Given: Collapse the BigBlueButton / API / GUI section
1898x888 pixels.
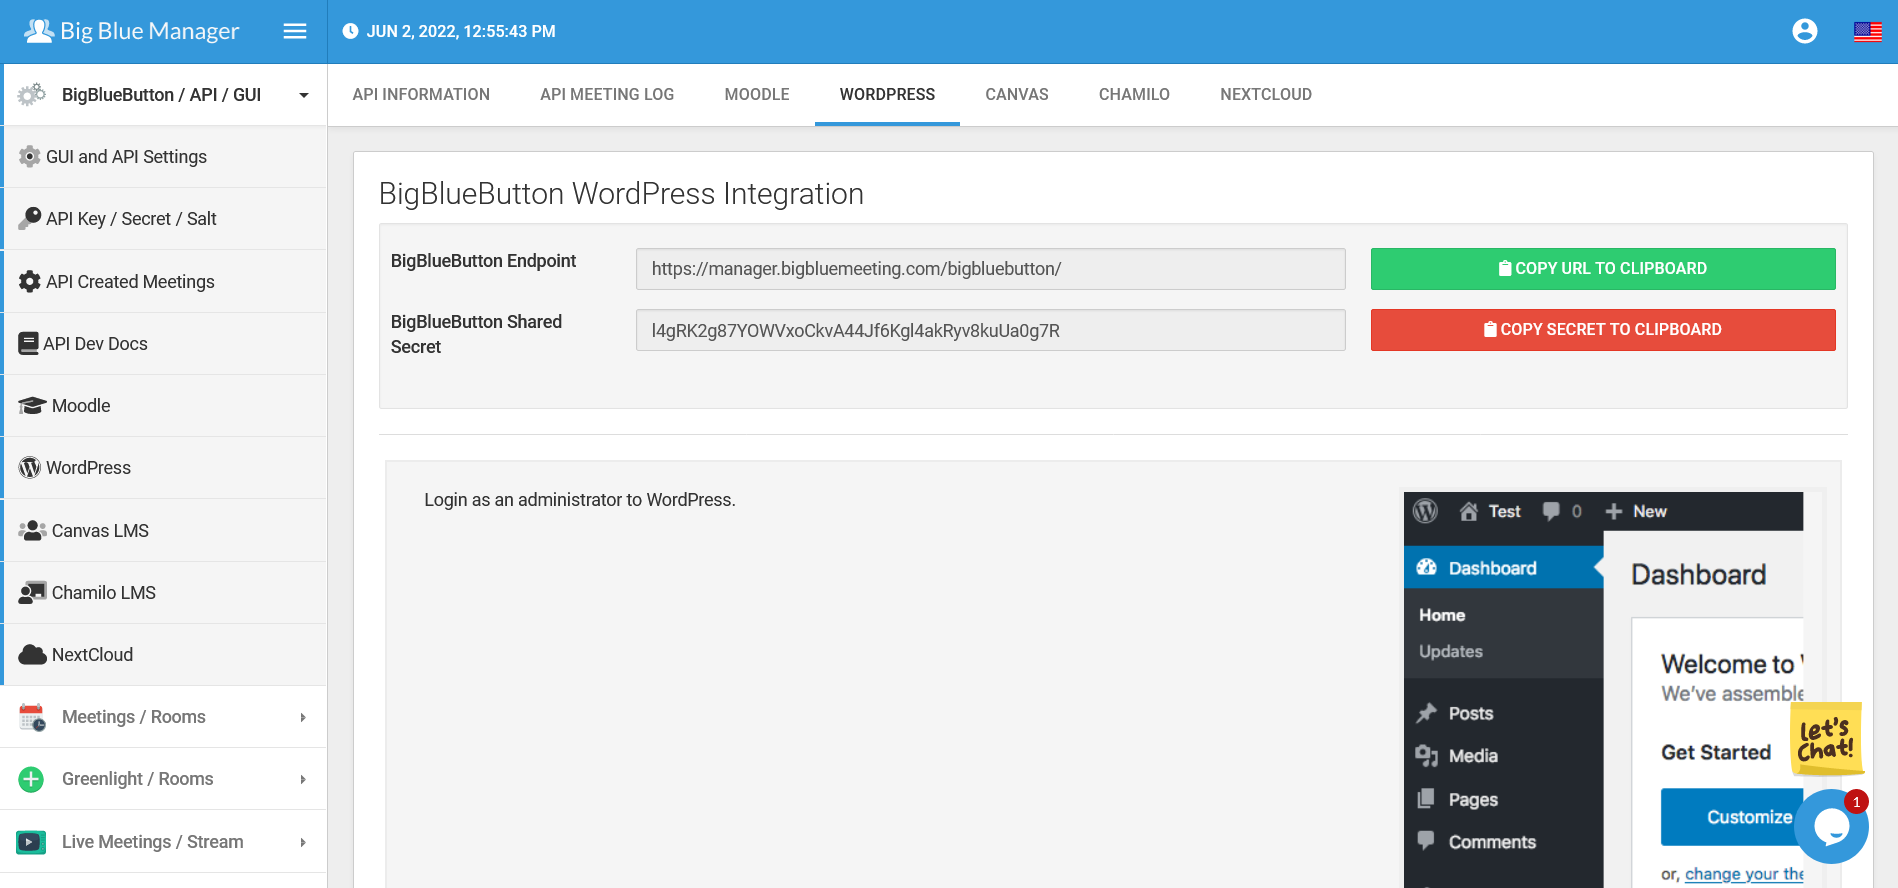Looking at the screenshot, I should pyautogui.click(x=304, y=95).
